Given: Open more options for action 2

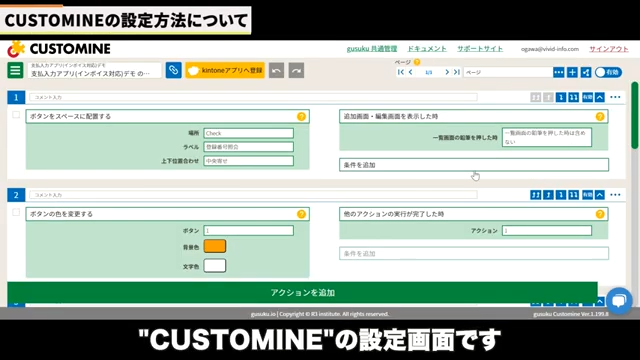Looking at the screenshot, I should 615,195.
